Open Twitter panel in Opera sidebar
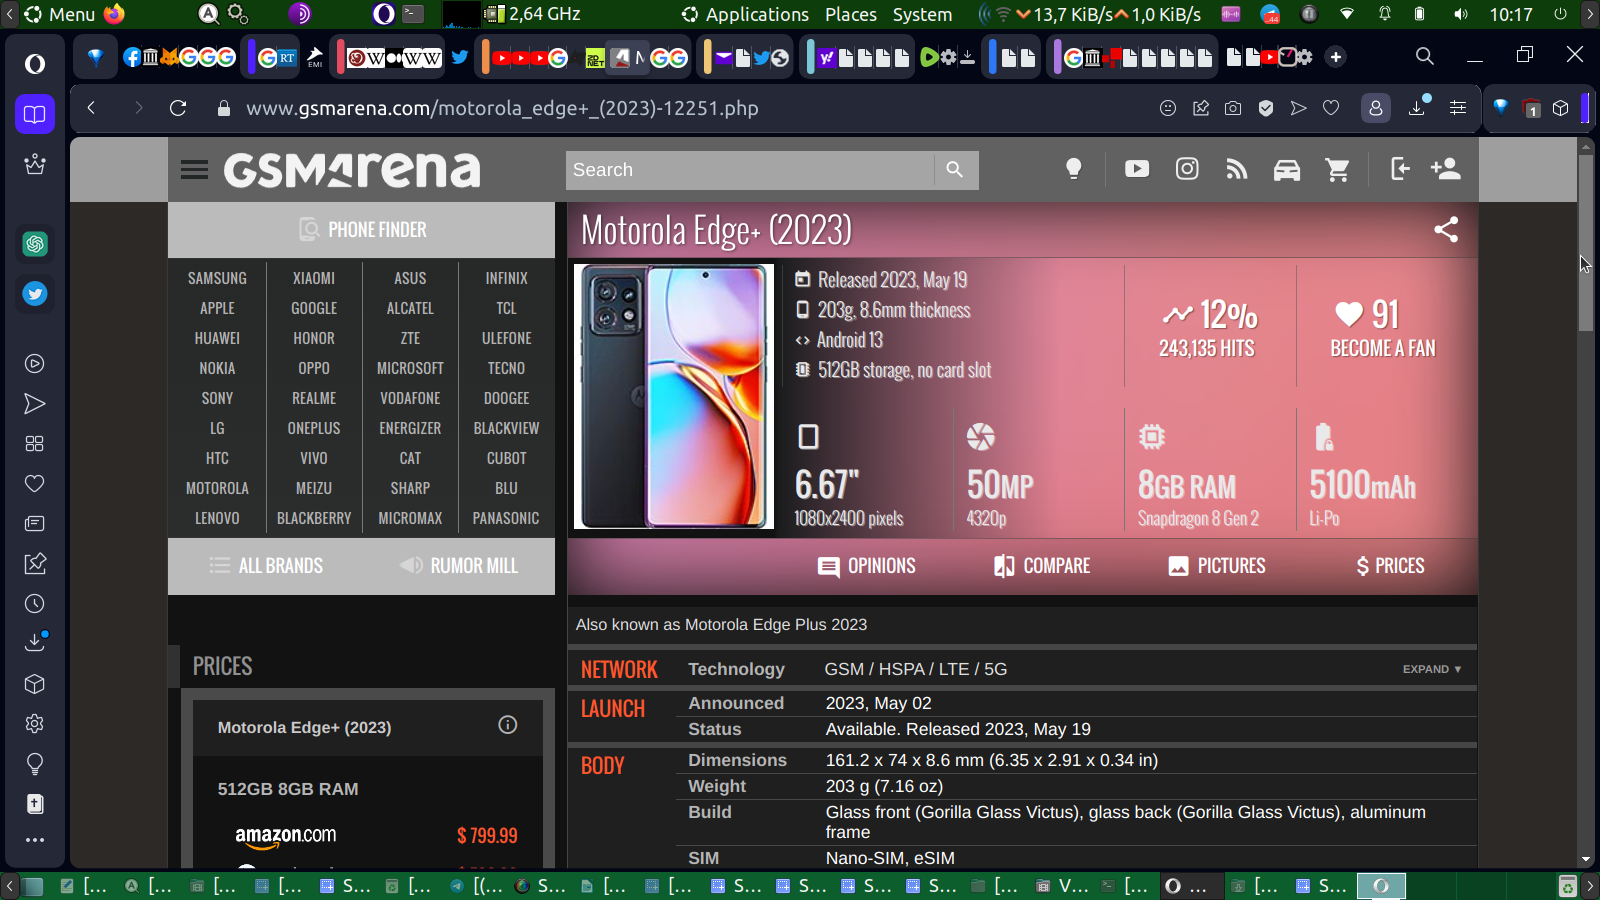This screenshot has width=1600, height=900. [35, 294]
